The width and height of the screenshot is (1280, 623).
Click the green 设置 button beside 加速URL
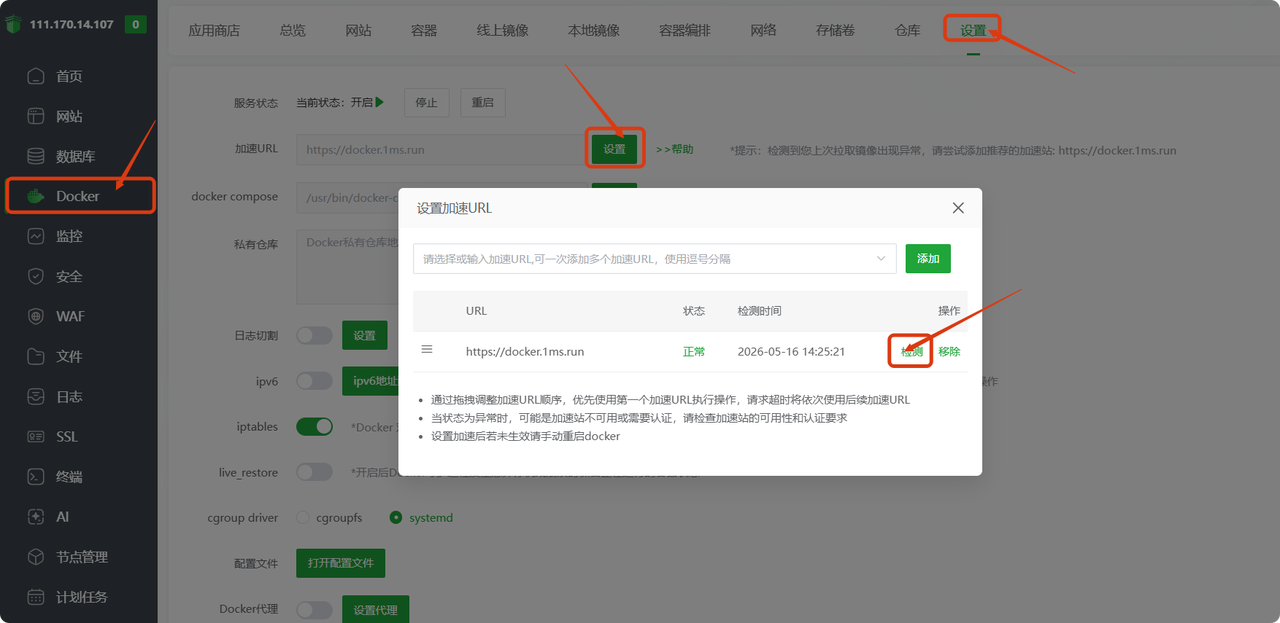point(614,149)
